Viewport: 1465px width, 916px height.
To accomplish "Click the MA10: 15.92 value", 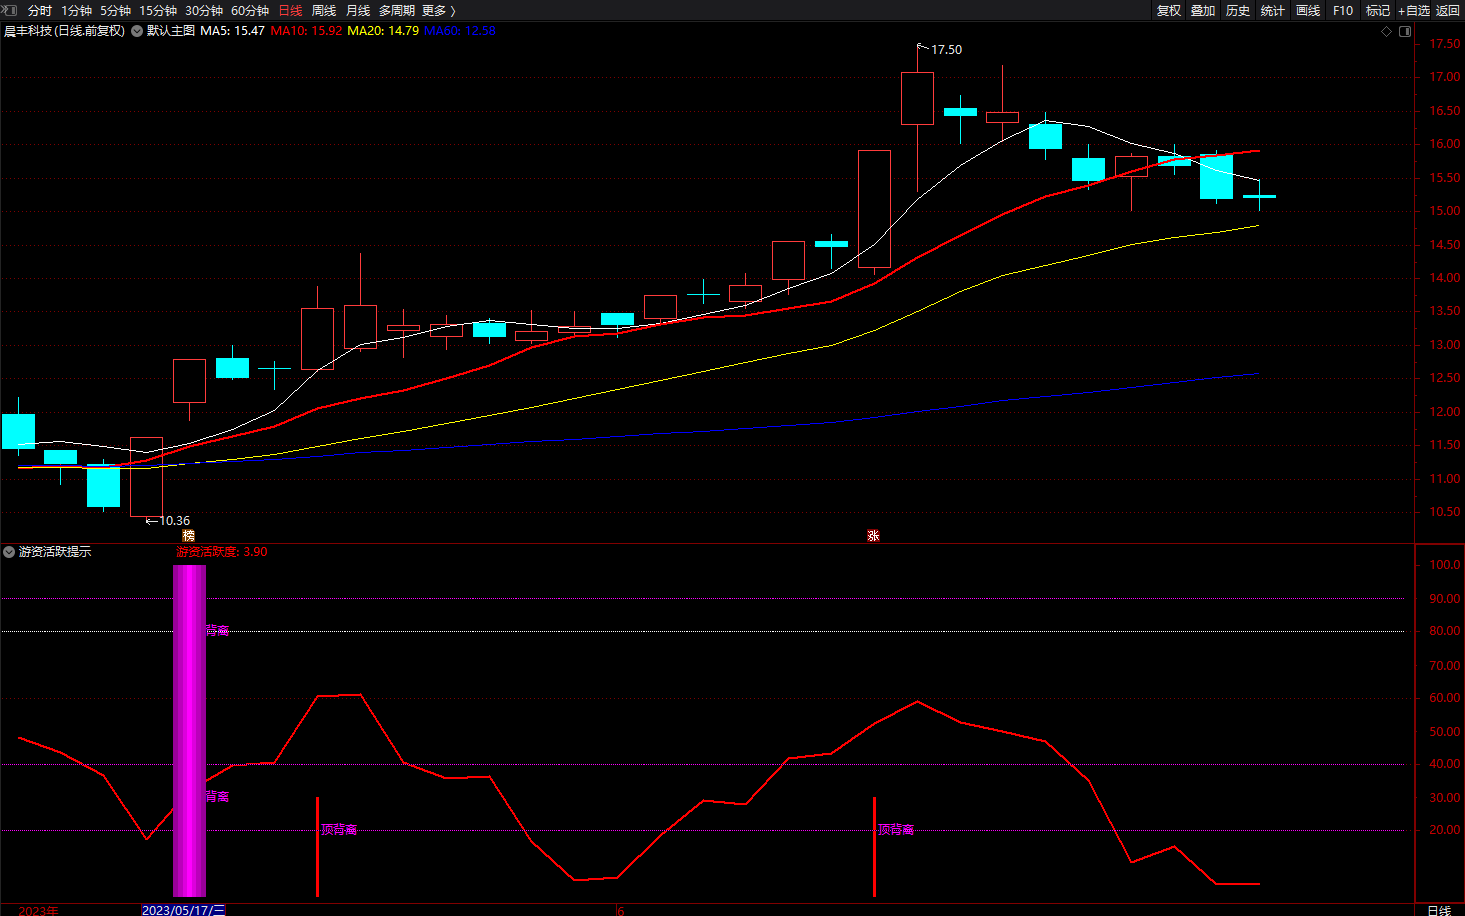I will (x=307, y=31).
